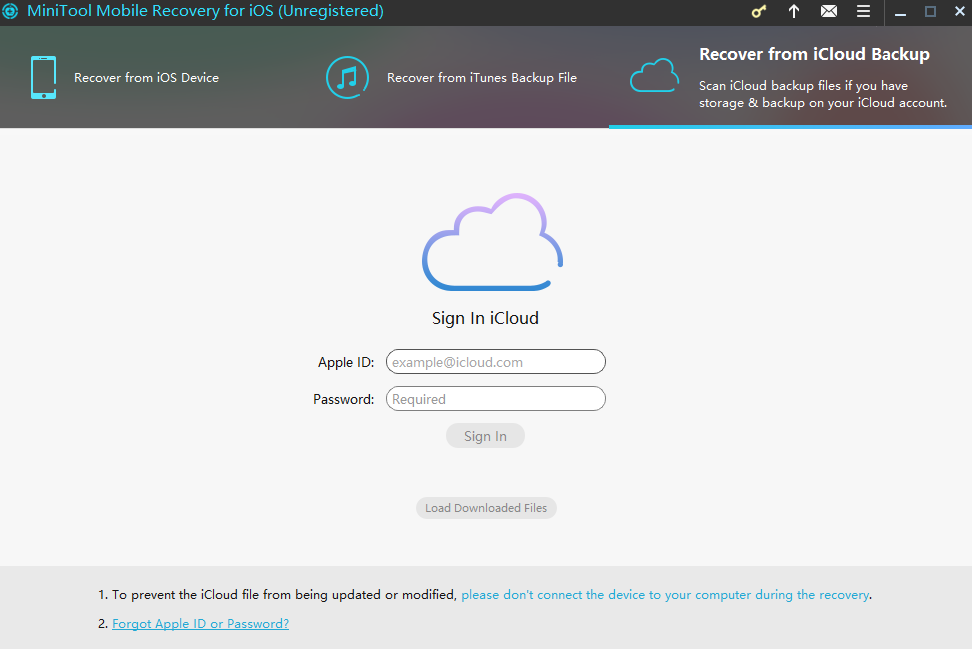Click the upgrade arrow icon
Image resolution: width=972 pixels, height=649 pixels.
pyautogui.click(x=793, y=11)
